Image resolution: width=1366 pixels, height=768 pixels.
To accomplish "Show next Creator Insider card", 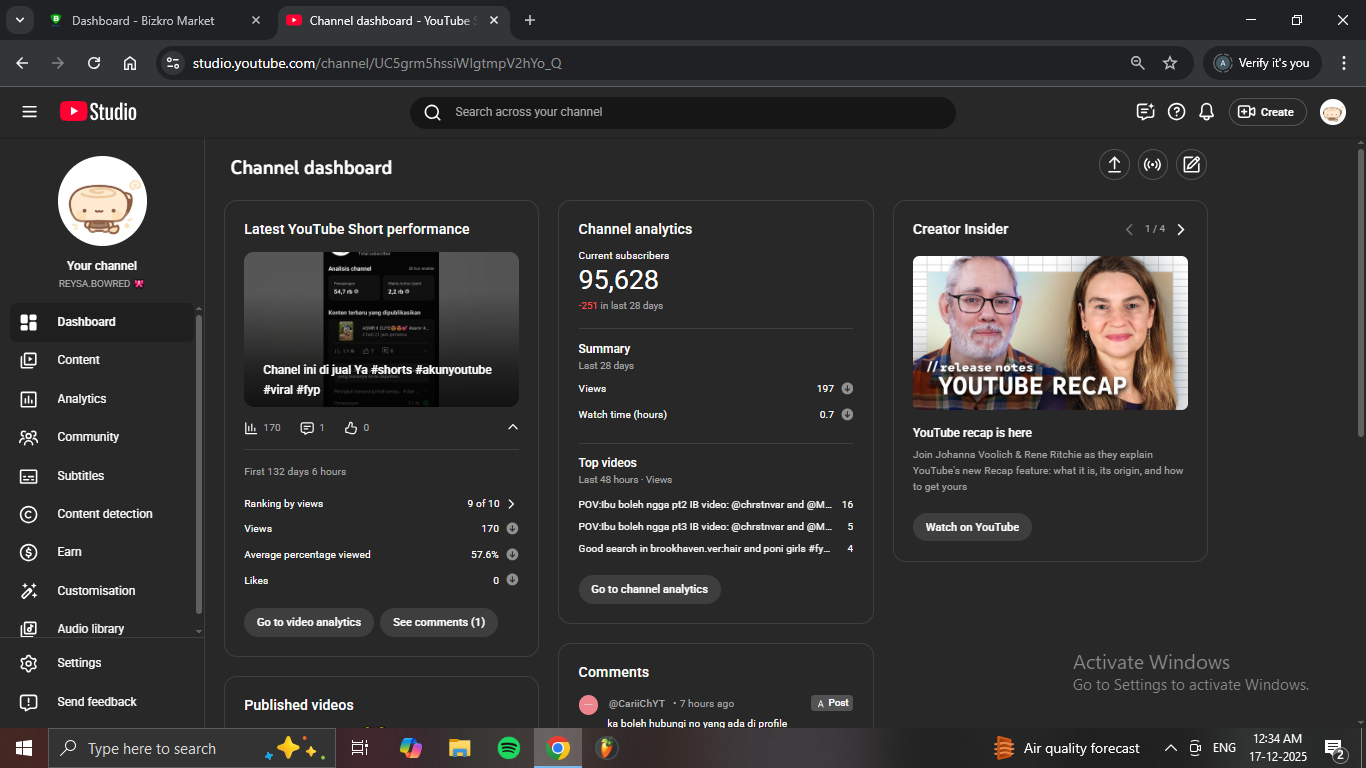I will coord(1181,229).
